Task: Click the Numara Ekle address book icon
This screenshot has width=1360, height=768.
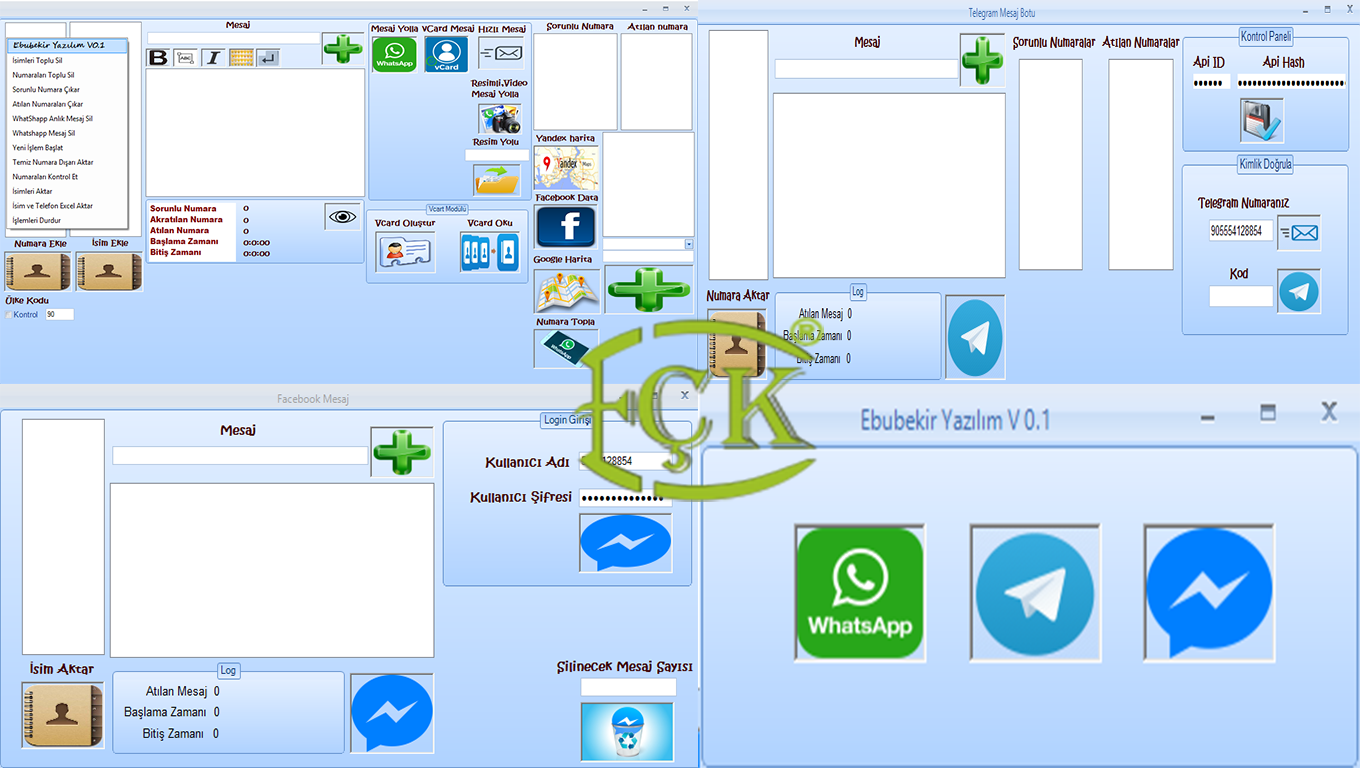Action: pos(37,271)
